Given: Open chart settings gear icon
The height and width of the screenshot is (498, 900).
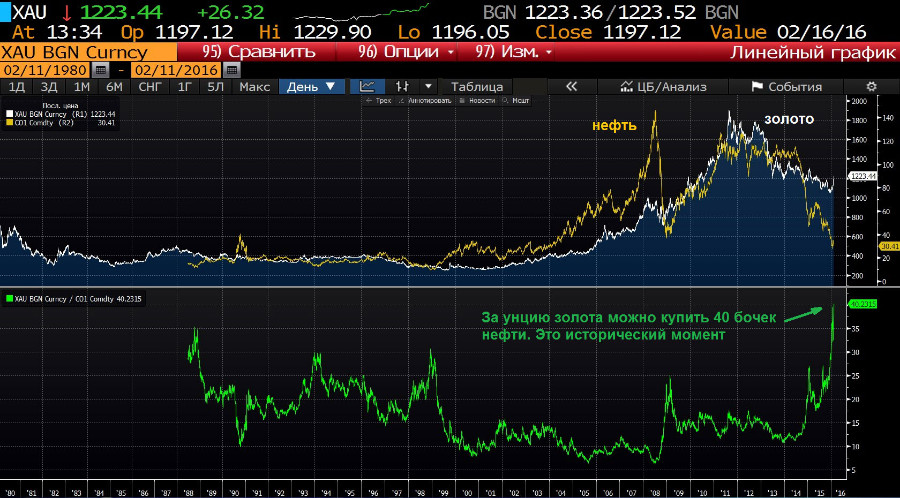Looking at the screenshot, I should pos(871,87).
